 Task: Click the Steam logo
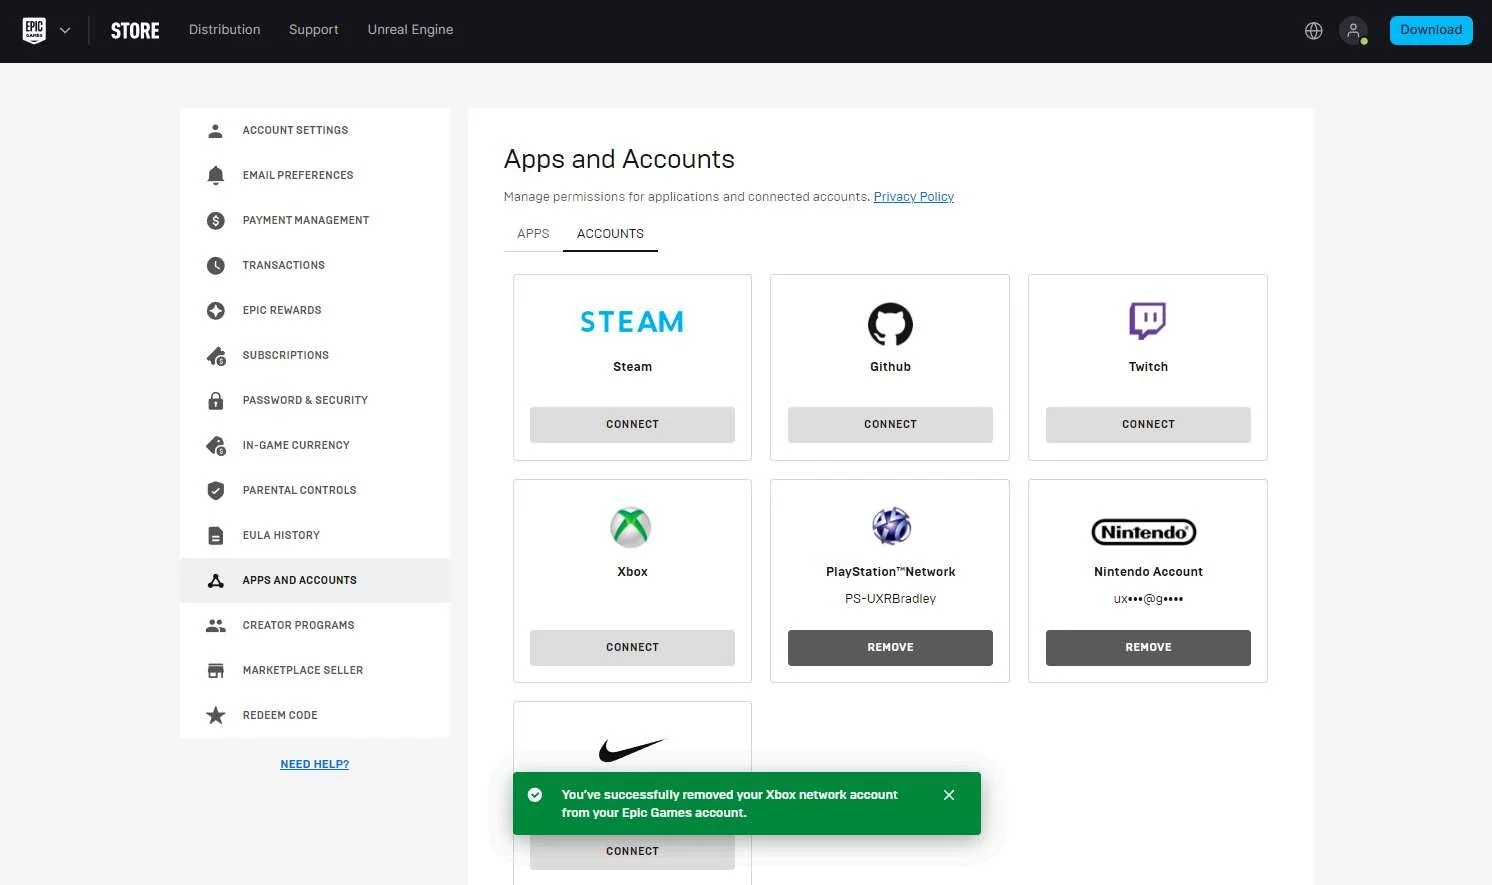pos(632,322)
